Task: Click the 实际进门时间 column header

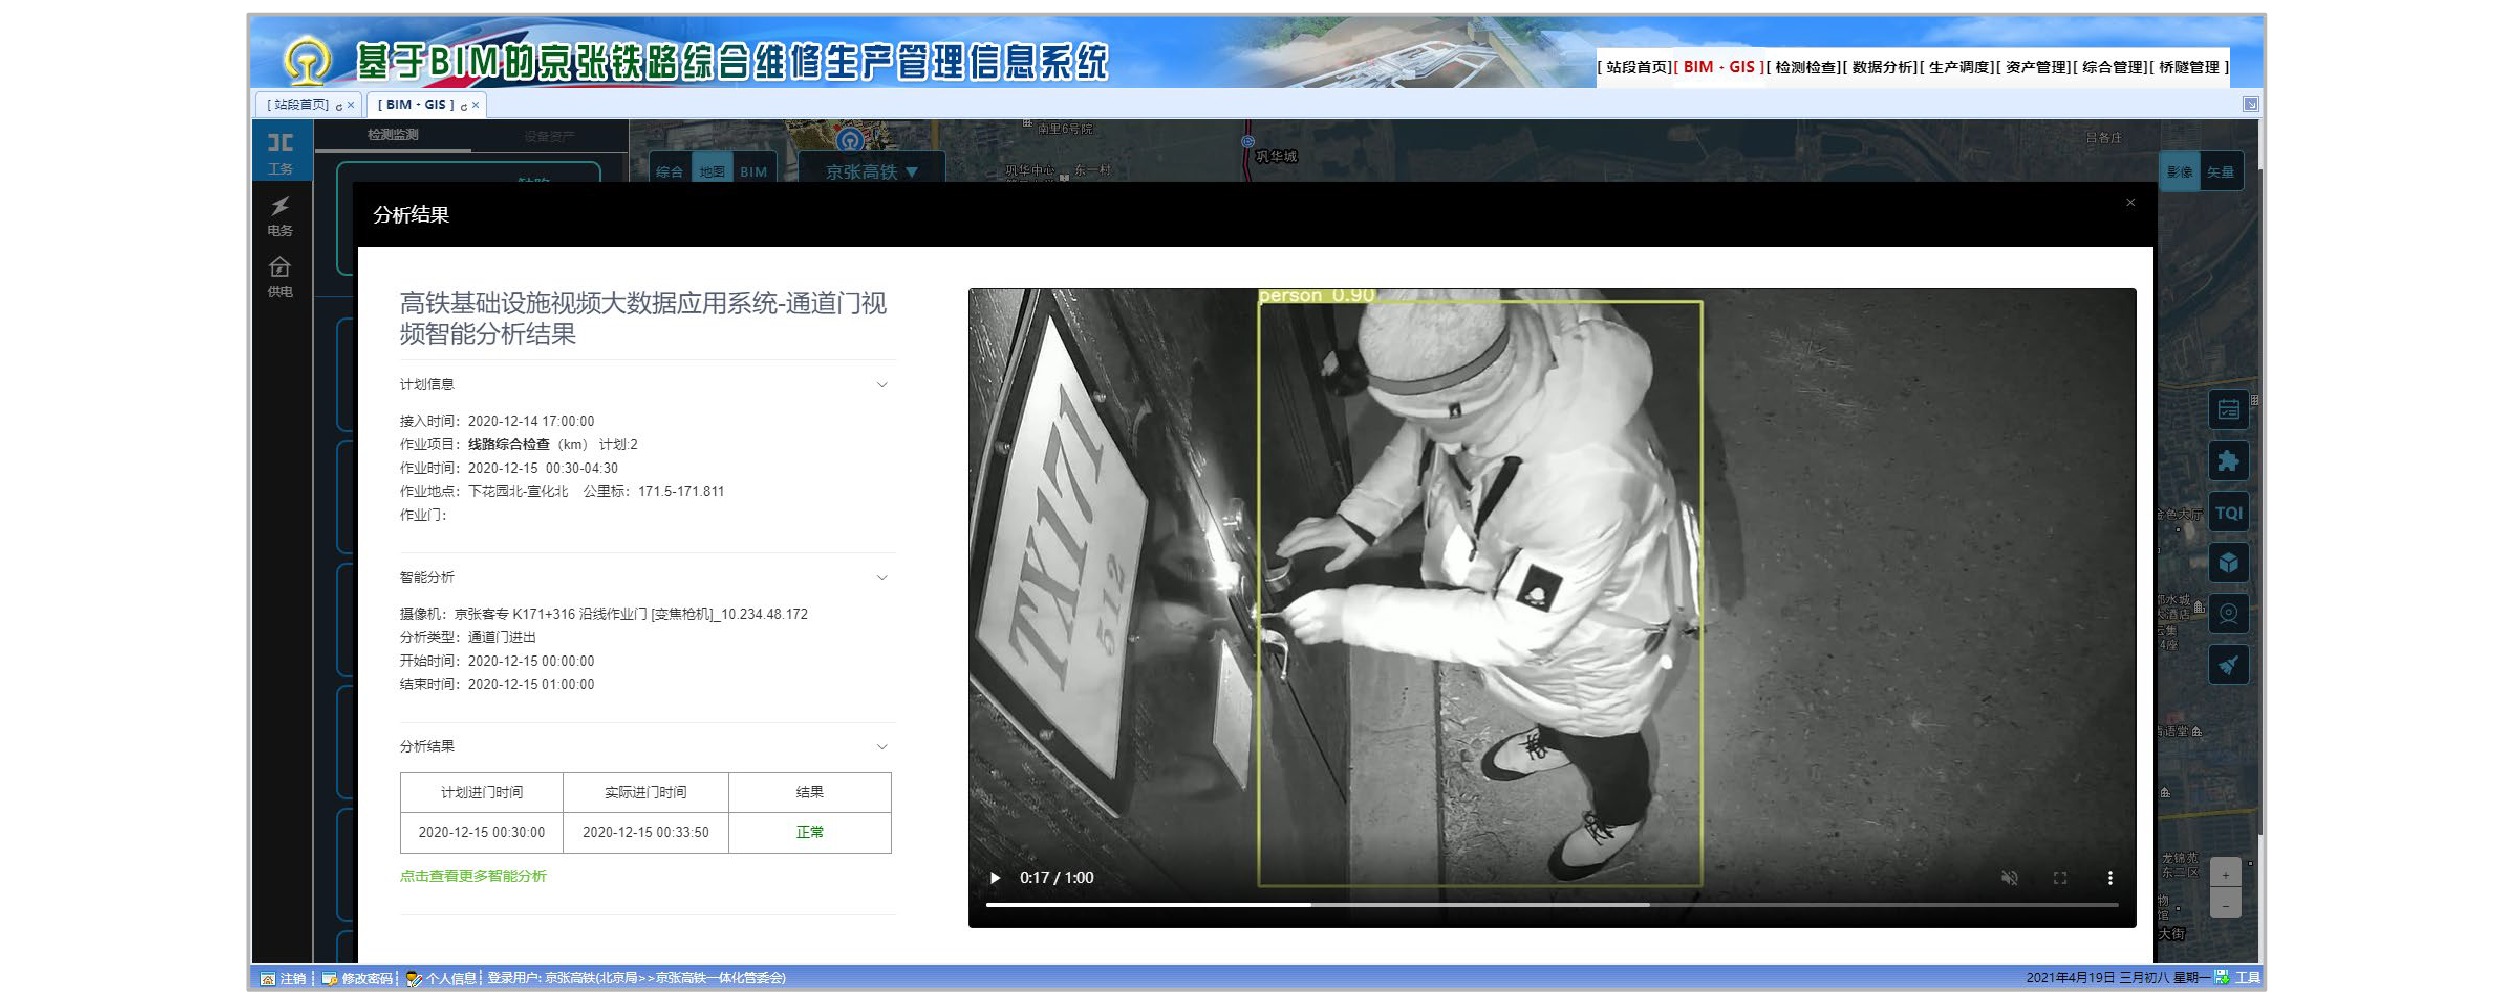Action: click(x=646, y=792)
